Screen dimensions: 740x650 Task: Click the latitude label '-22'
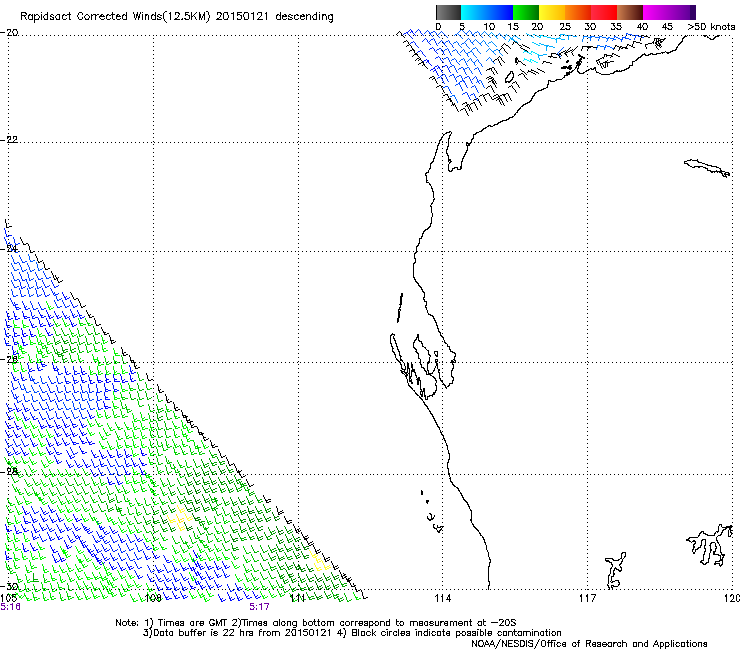click(x=9, y=140)
